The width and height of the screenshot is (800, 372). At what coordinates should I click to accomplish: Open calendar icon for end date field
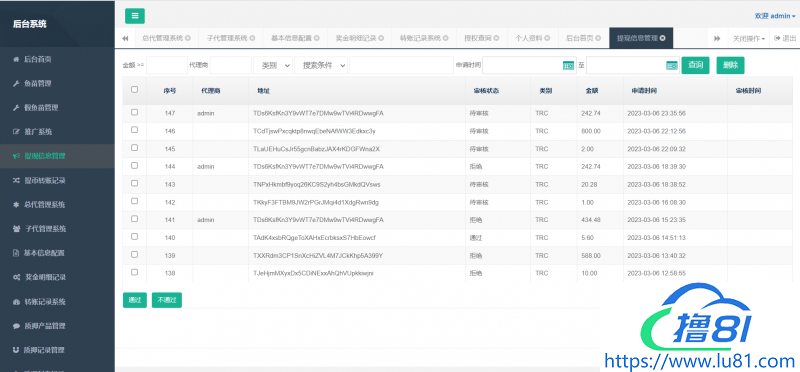tap(672, 65)
